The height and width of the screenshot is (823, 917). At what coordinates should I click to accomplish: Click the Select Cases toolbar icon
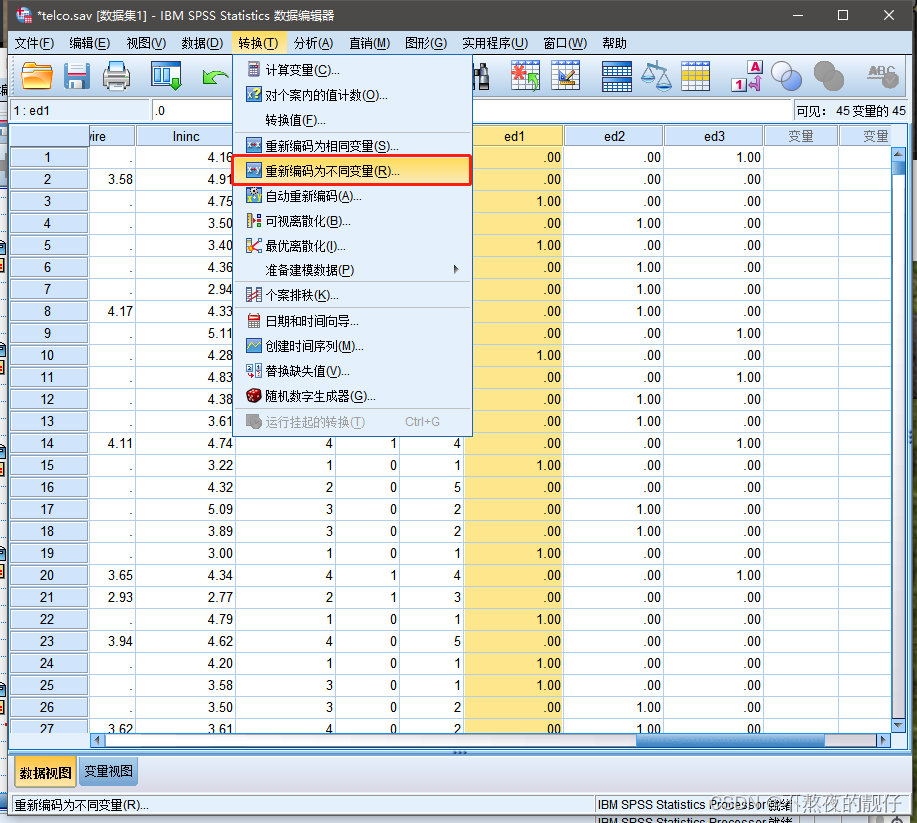click(695, 76)
